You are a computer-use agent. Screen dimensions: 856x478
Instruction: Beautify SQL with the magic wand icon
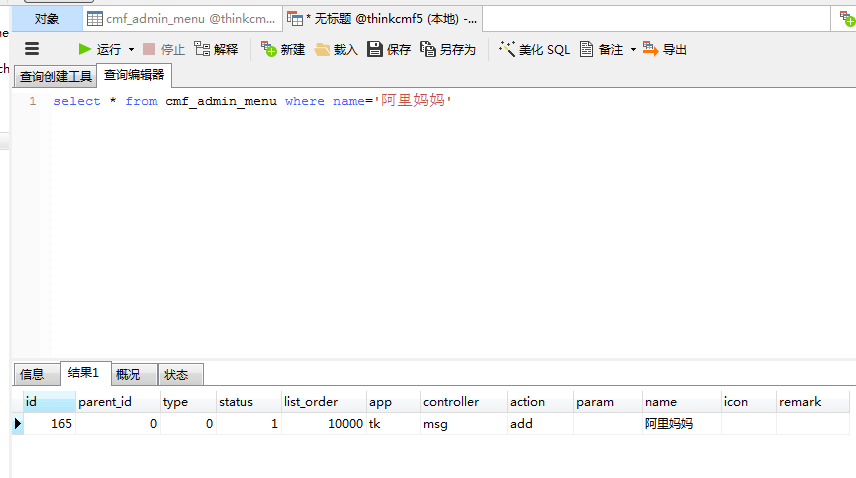[506, 49]
